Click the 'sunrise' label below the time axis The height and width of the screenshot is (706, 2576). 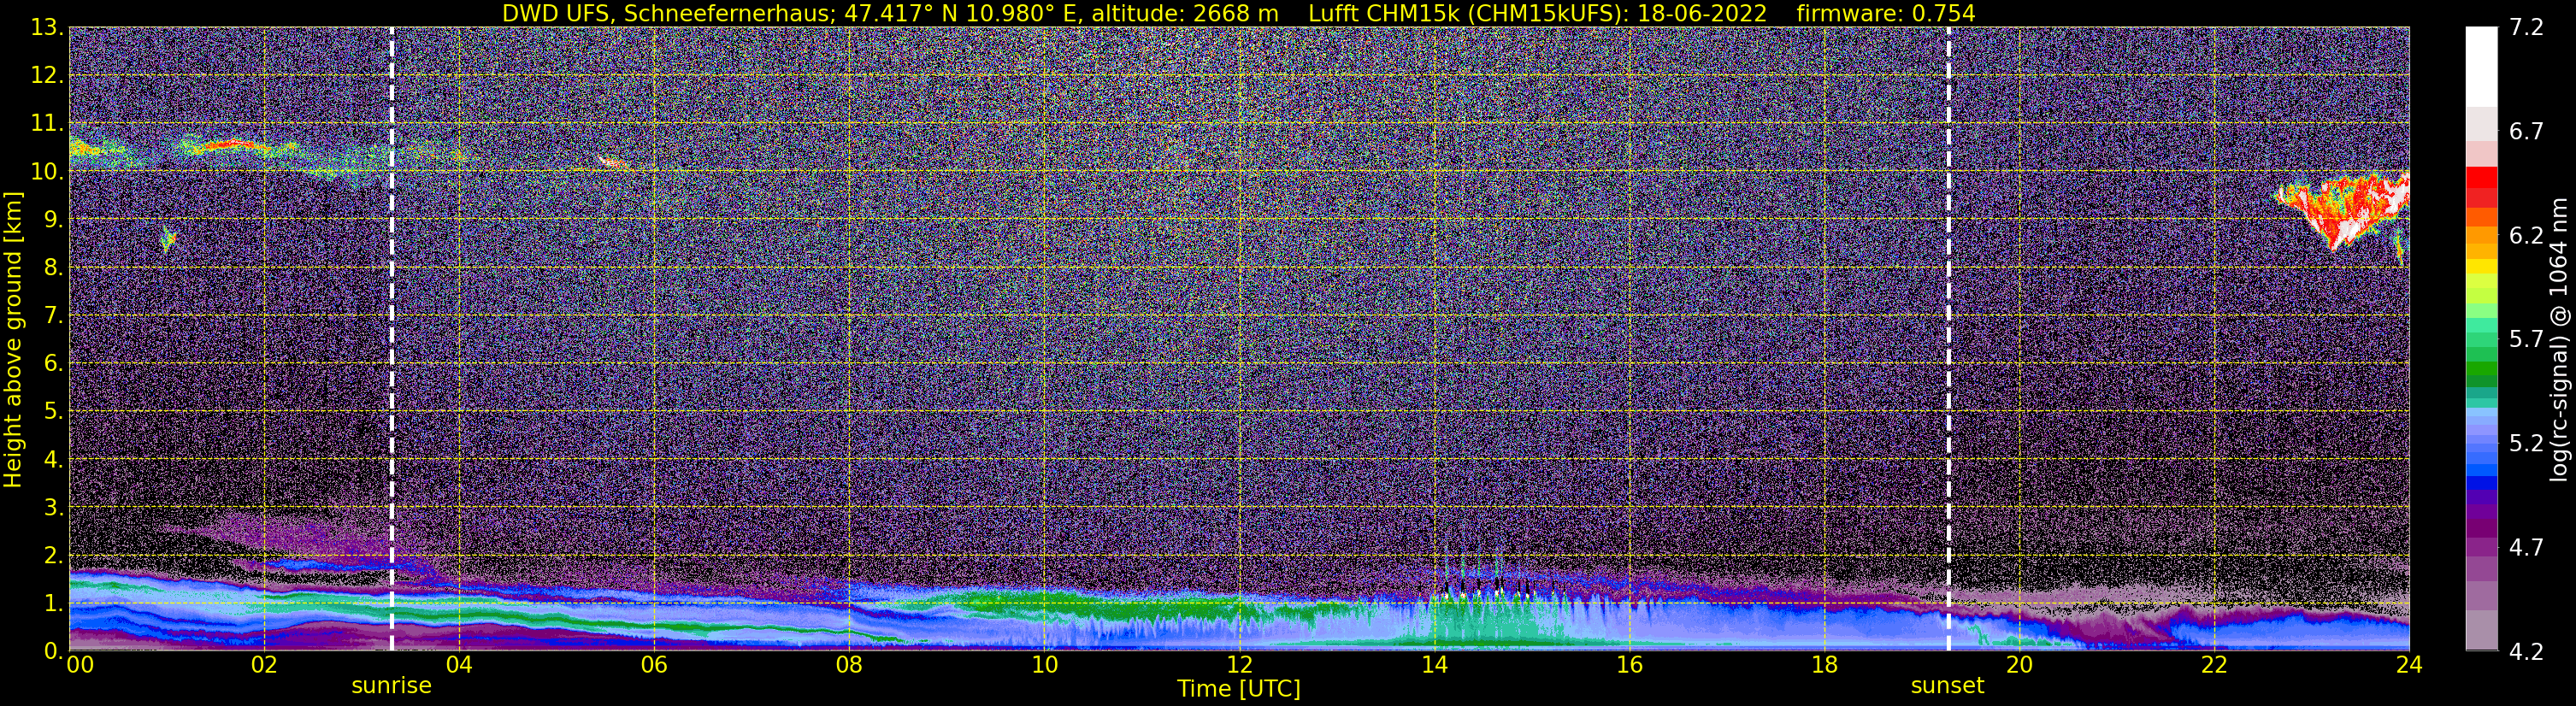tap(392, 686)
